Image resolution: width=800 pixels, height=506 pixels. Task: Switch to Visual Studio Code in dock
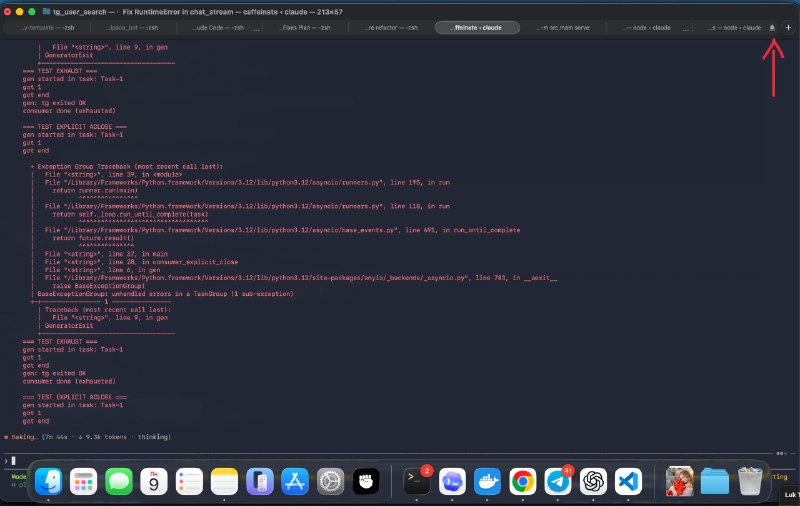628,481
